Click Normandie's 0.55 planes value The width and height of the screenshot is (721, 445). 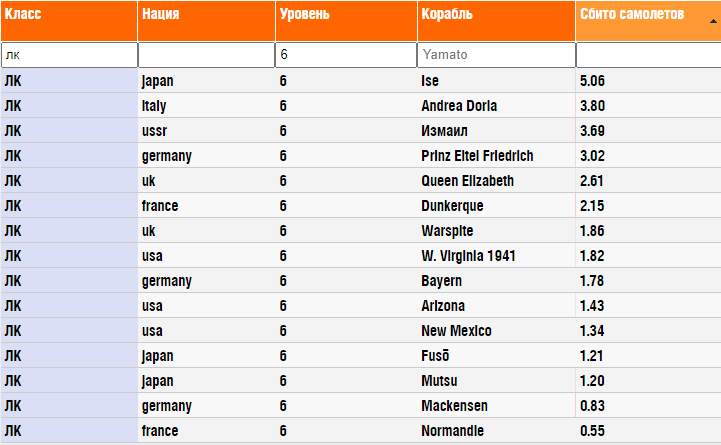[592, 431]
